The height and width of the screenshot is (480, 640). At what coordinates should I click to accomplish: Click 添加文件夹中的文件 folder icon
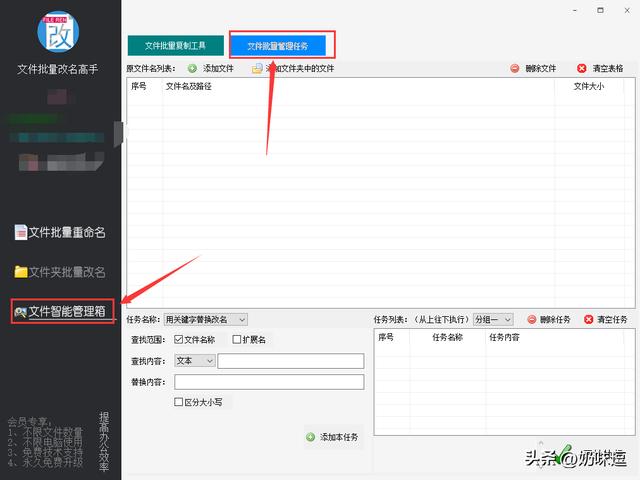coord(257,69)
